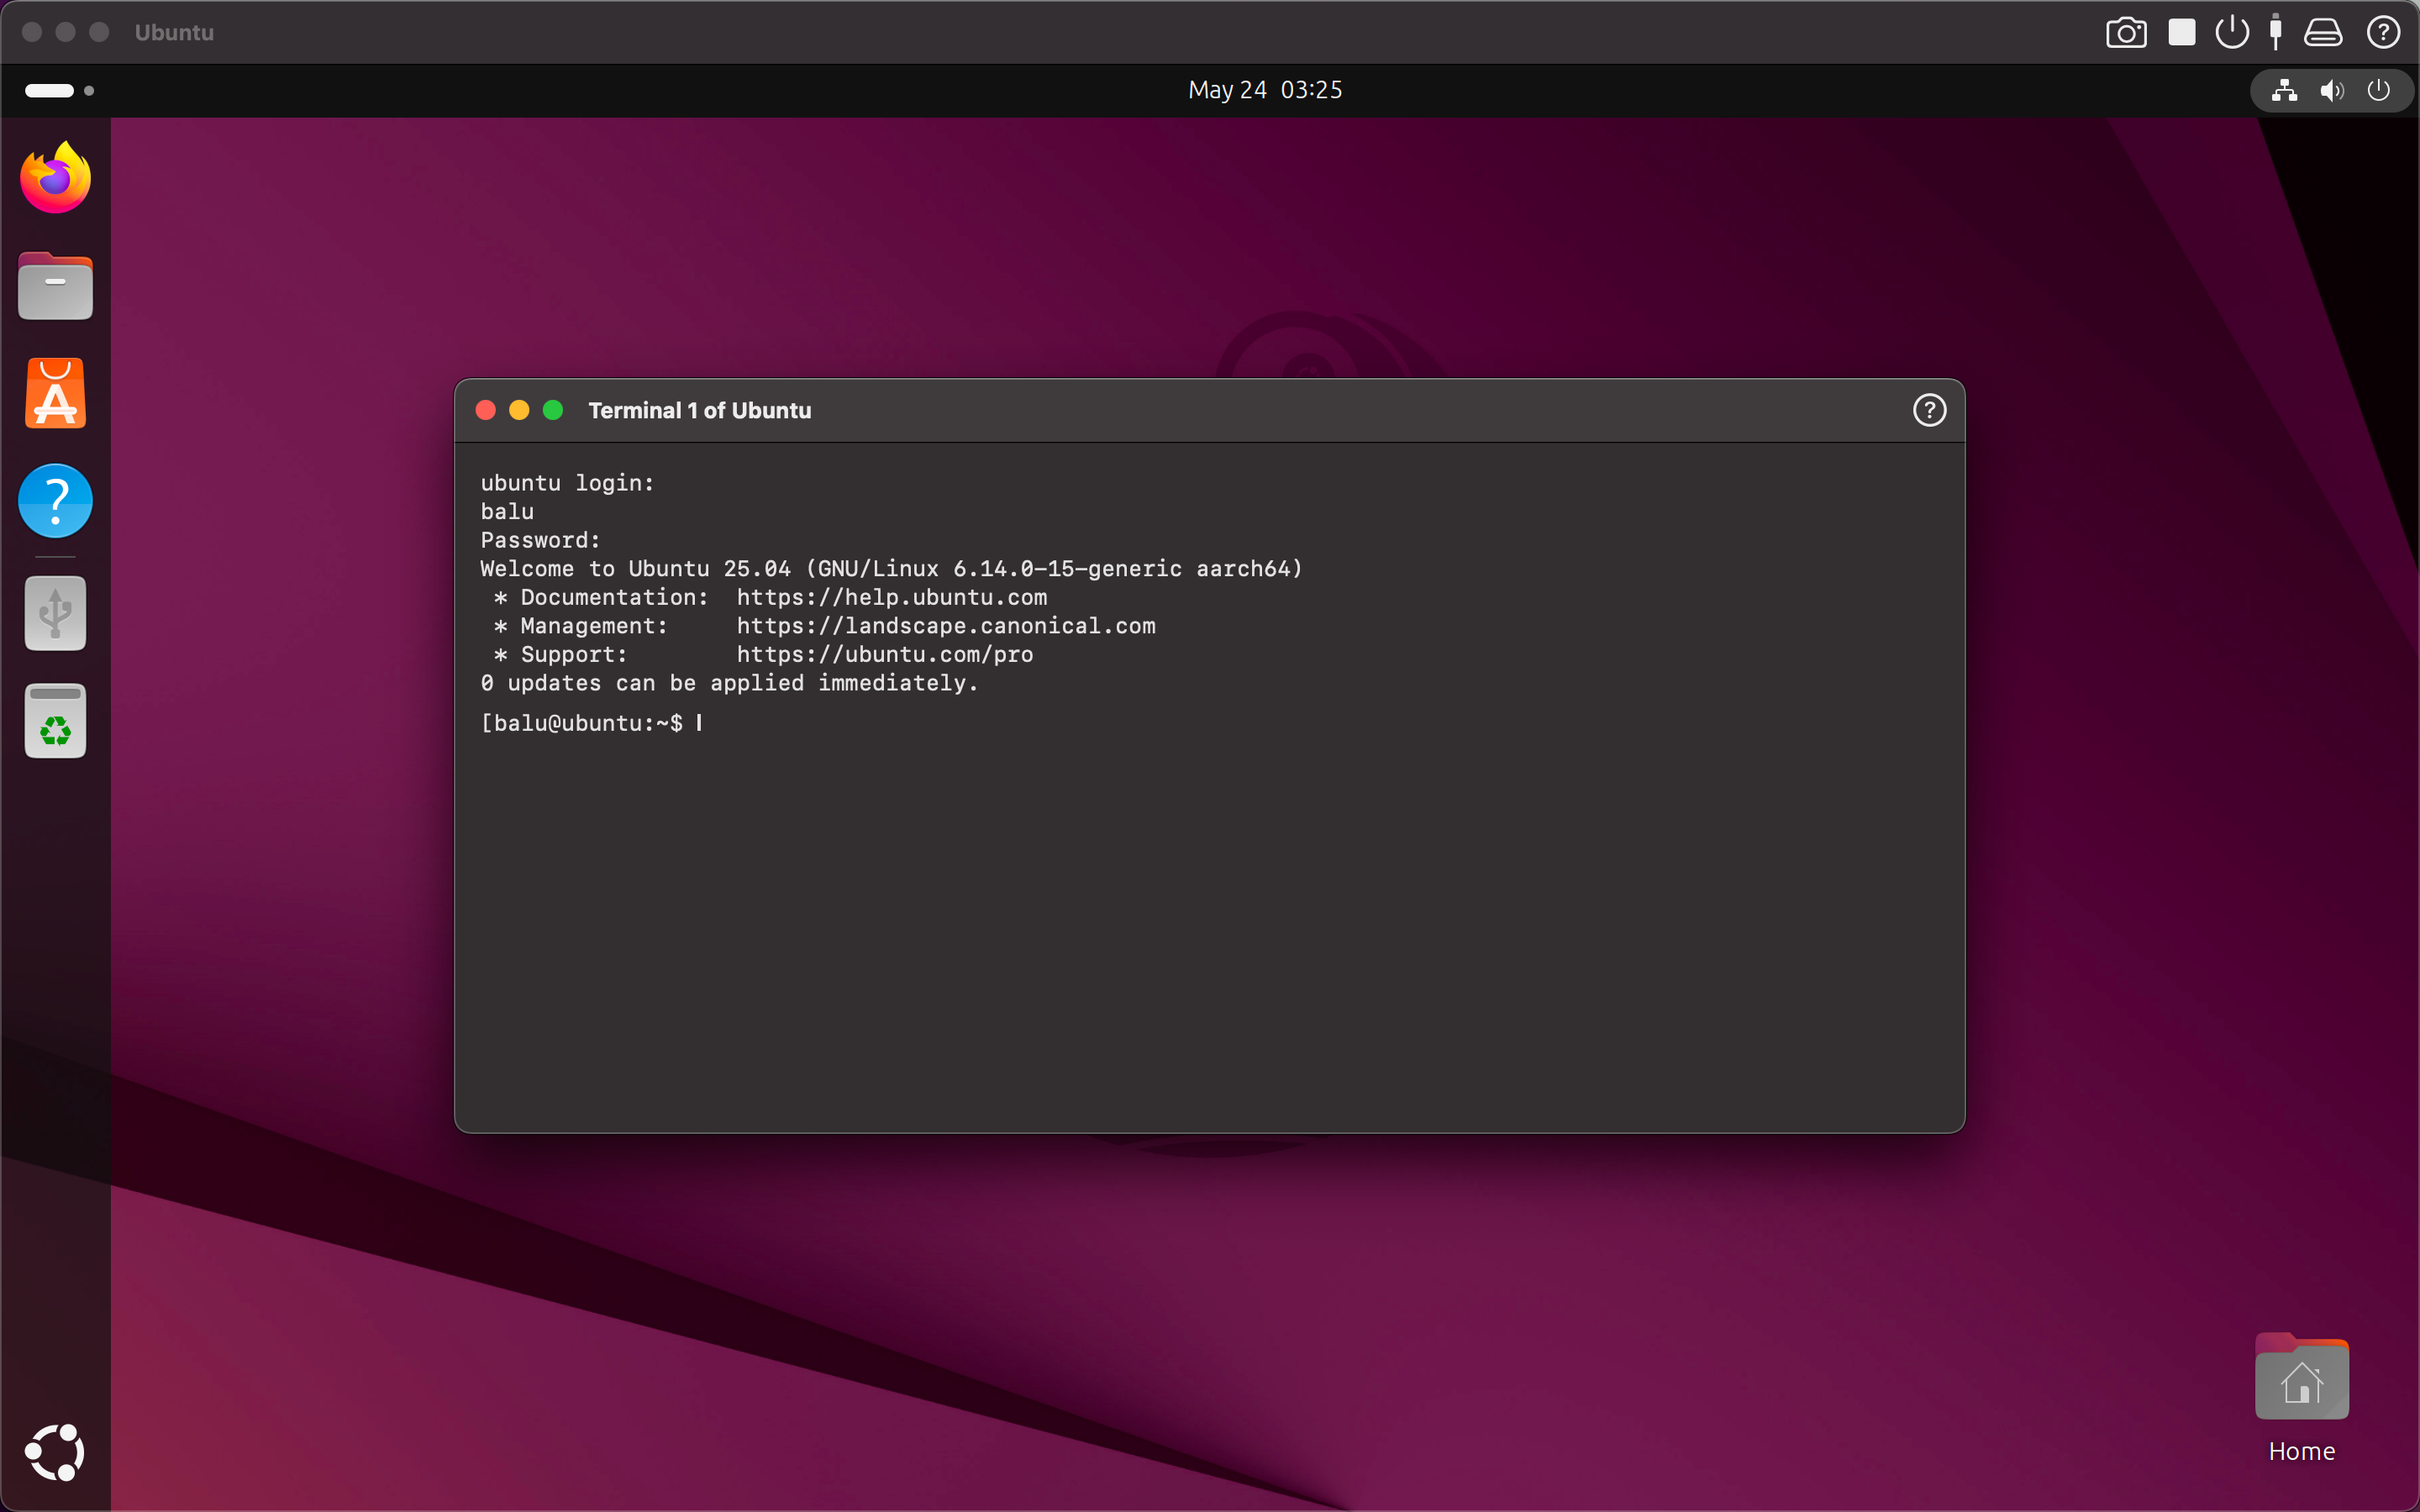This screenshot has width=2420, height=1512.
Task: Click the VM power icon in the toolbar
Action: click(2231, 33)
